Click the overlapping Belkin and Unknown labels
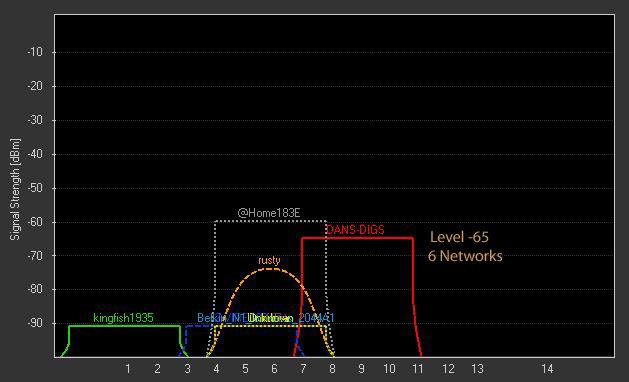Image resolution: width=629 pixels, height=382 pixels. pos(266,318)
